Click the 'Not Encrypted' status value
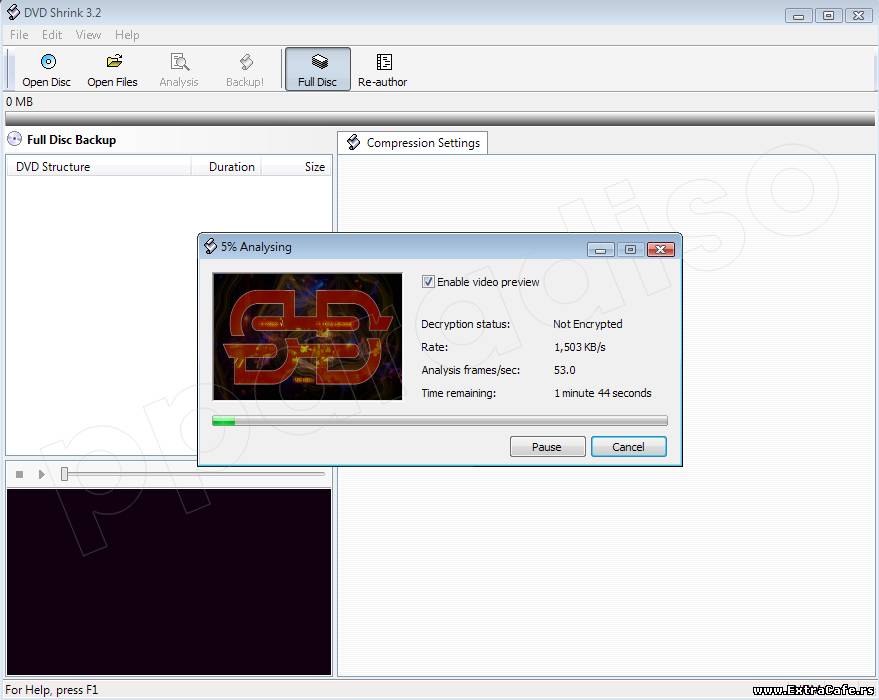The width and height of the screenshot is (879, 700). pos(587,324)
